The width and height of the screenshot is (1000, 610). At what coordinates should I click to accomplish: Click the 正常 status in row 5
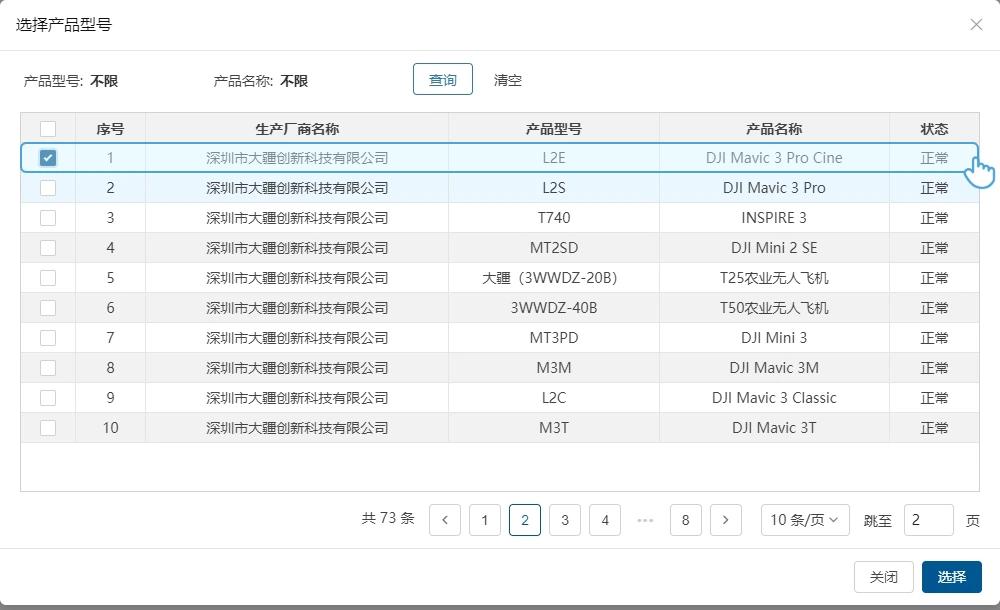click(934, 278)
